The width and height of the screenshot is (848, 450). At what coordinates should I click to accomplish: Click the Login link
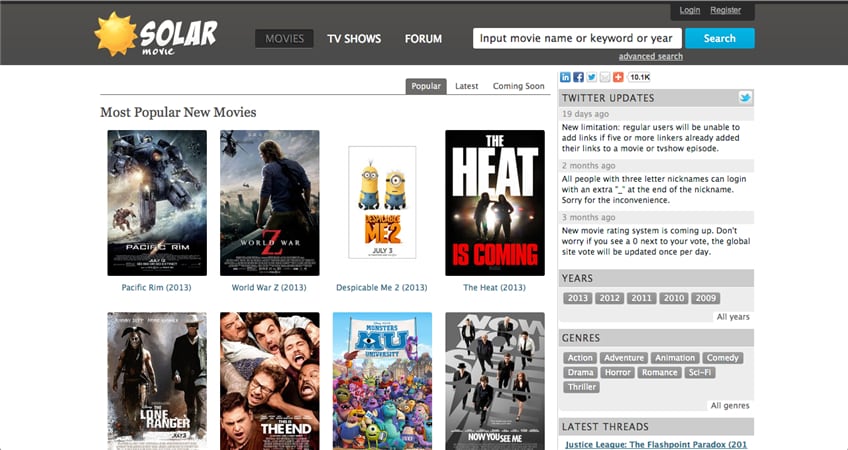[690, 10]
